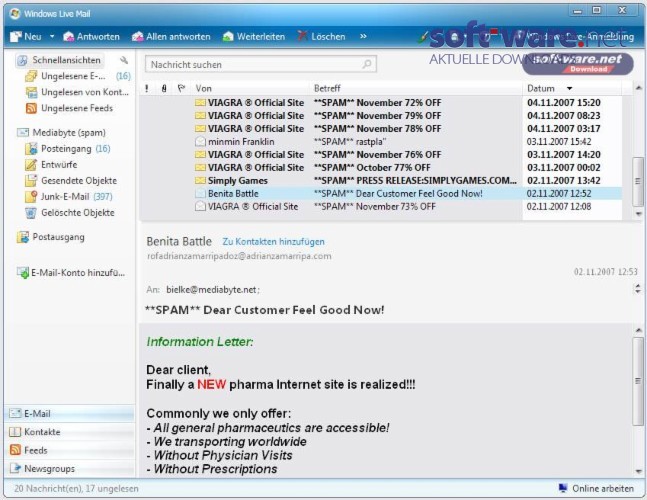This screenshot has height=500, width=647.
Task: Click the Neu new message icon
Action: coord(16,37)
